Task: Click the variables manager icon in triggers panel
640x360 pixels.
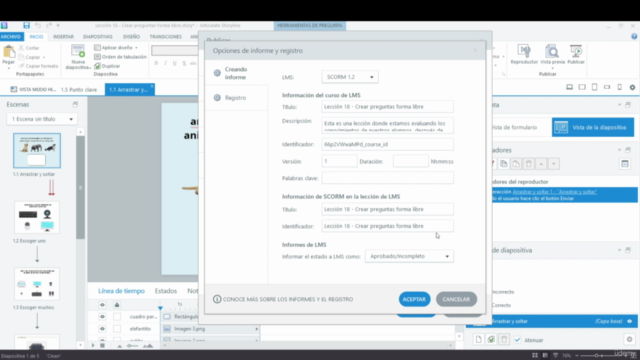Action: click(625, 164)
